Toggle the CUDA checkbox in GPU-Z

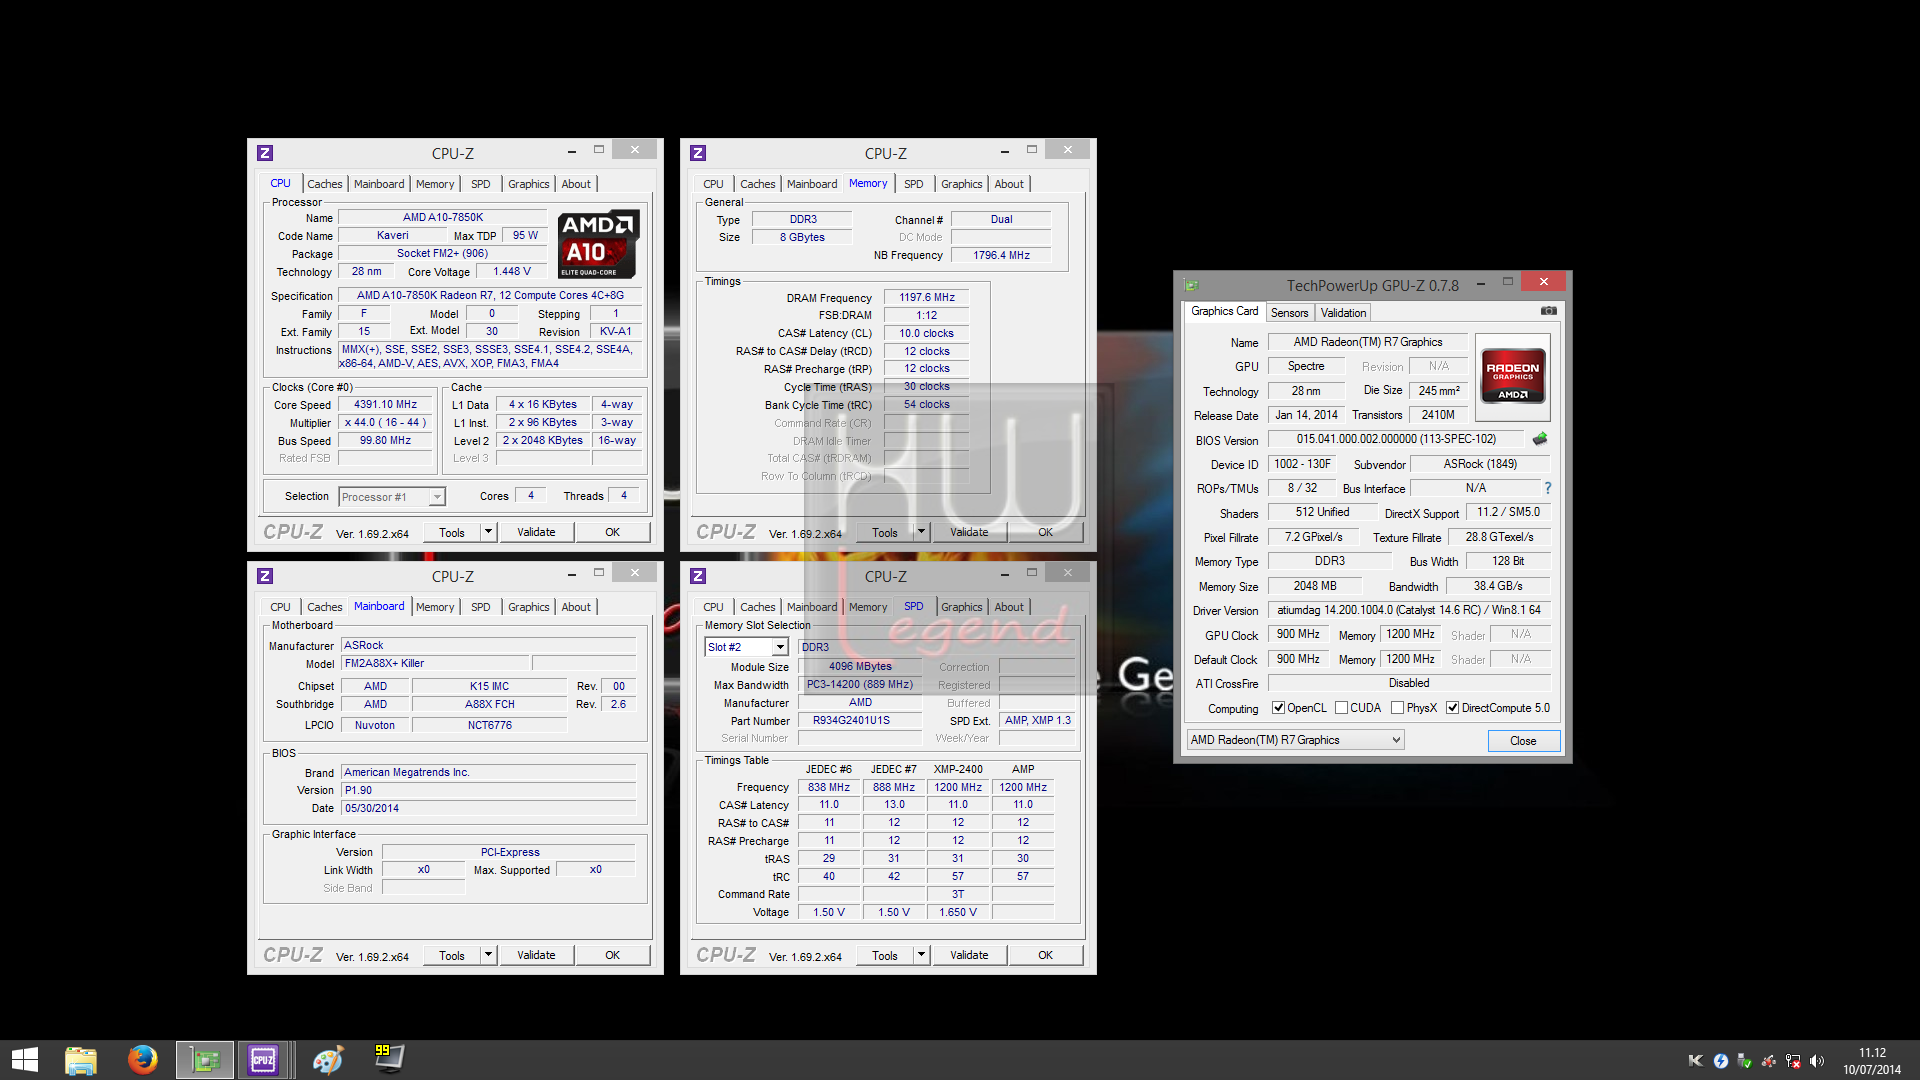[x=1341, y=708]
